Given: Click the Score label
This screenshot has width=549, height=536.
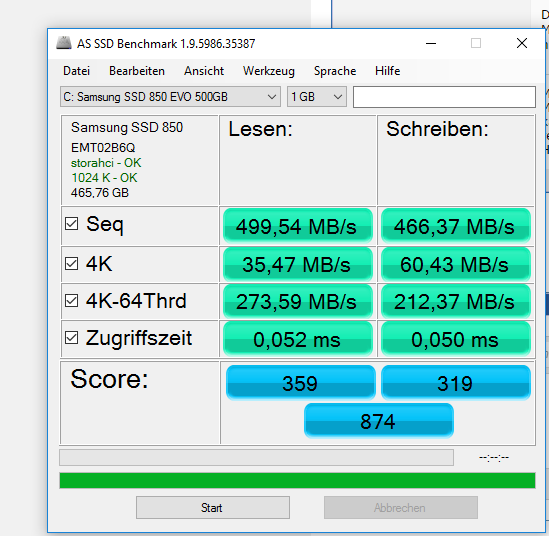Looking at the screenshot, I should (x=110, y=379).
